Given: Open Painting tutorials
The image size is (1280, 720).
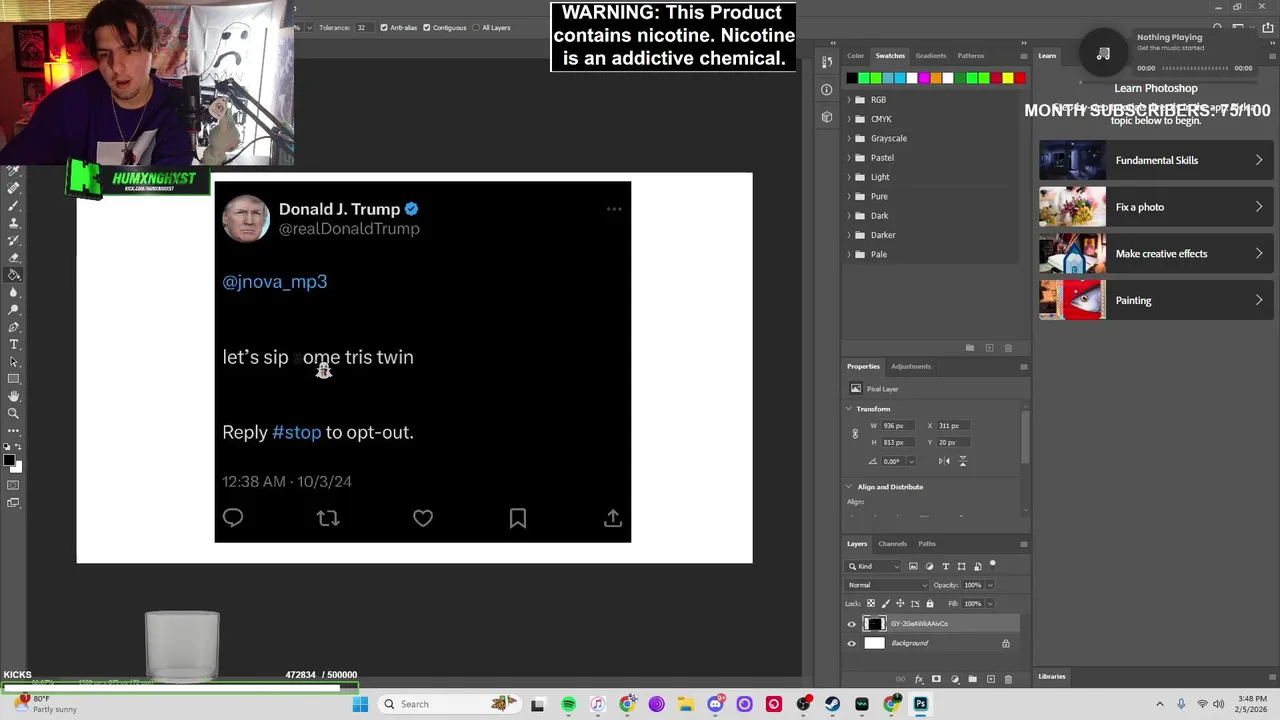Looking at the screenshot, I should click(x=1155, y=300).
